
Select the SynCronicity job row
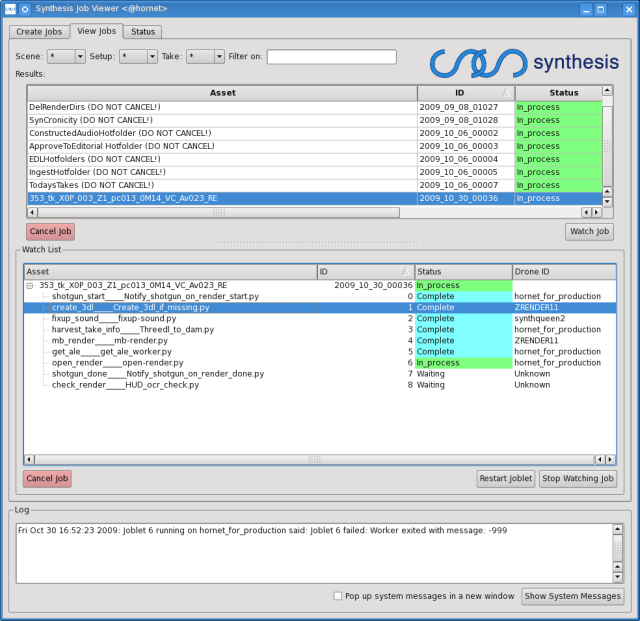[x=315, y=120]
